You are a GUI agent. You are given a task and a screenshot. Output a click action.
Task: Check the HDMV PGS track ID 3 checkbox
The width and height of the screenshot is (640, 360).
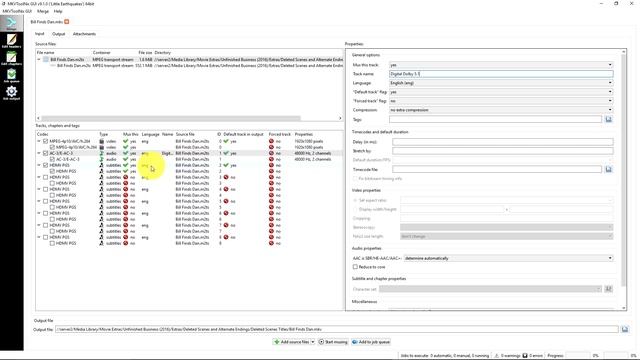pyautogui.click(x=46, y=177)
